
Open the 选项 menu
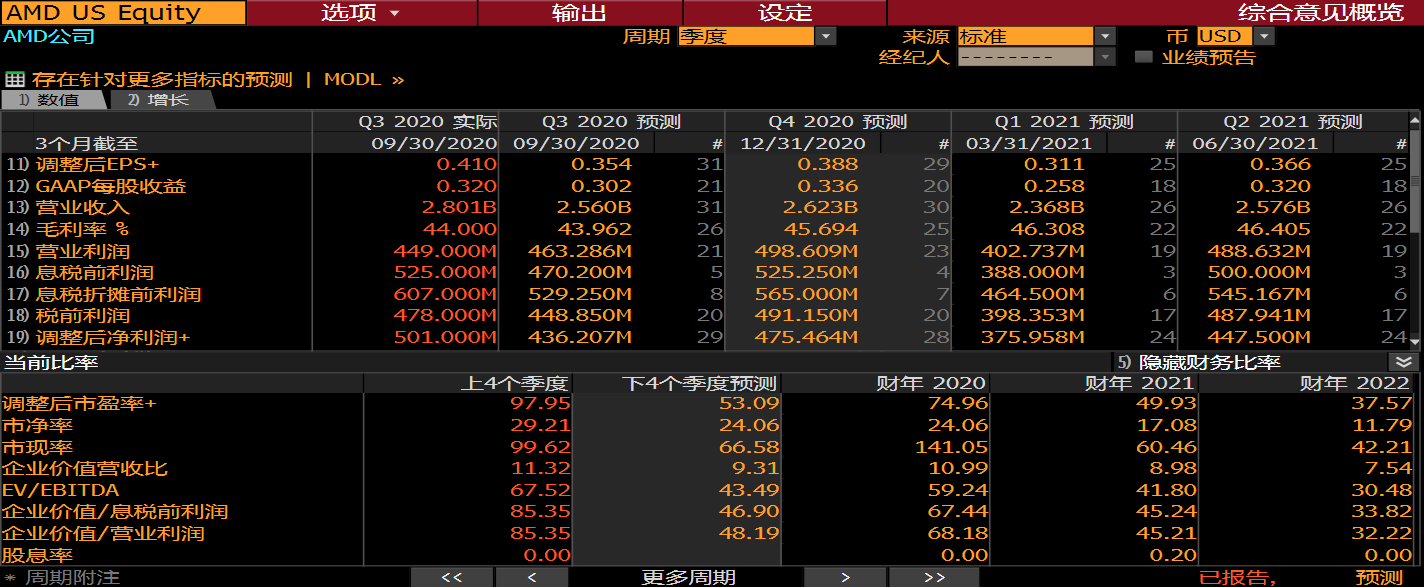[x=361, y=13]
